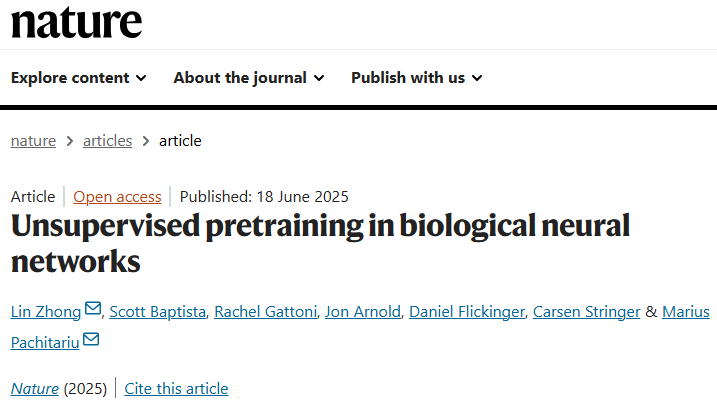Expand the Explore content menu
The width and height of the screenshot is (717, 407).
79,78
